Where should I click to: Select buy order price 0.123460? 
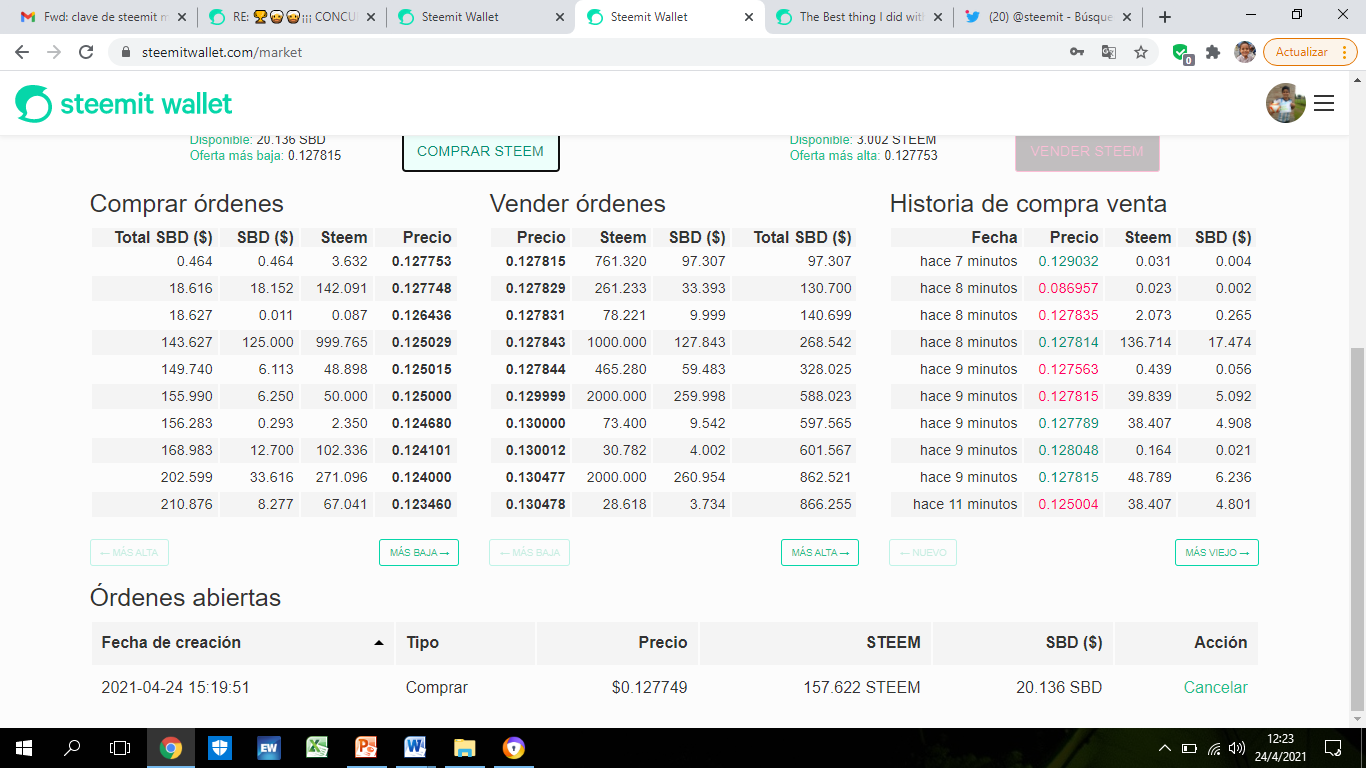pyautogui.click(x=422, y=504)
